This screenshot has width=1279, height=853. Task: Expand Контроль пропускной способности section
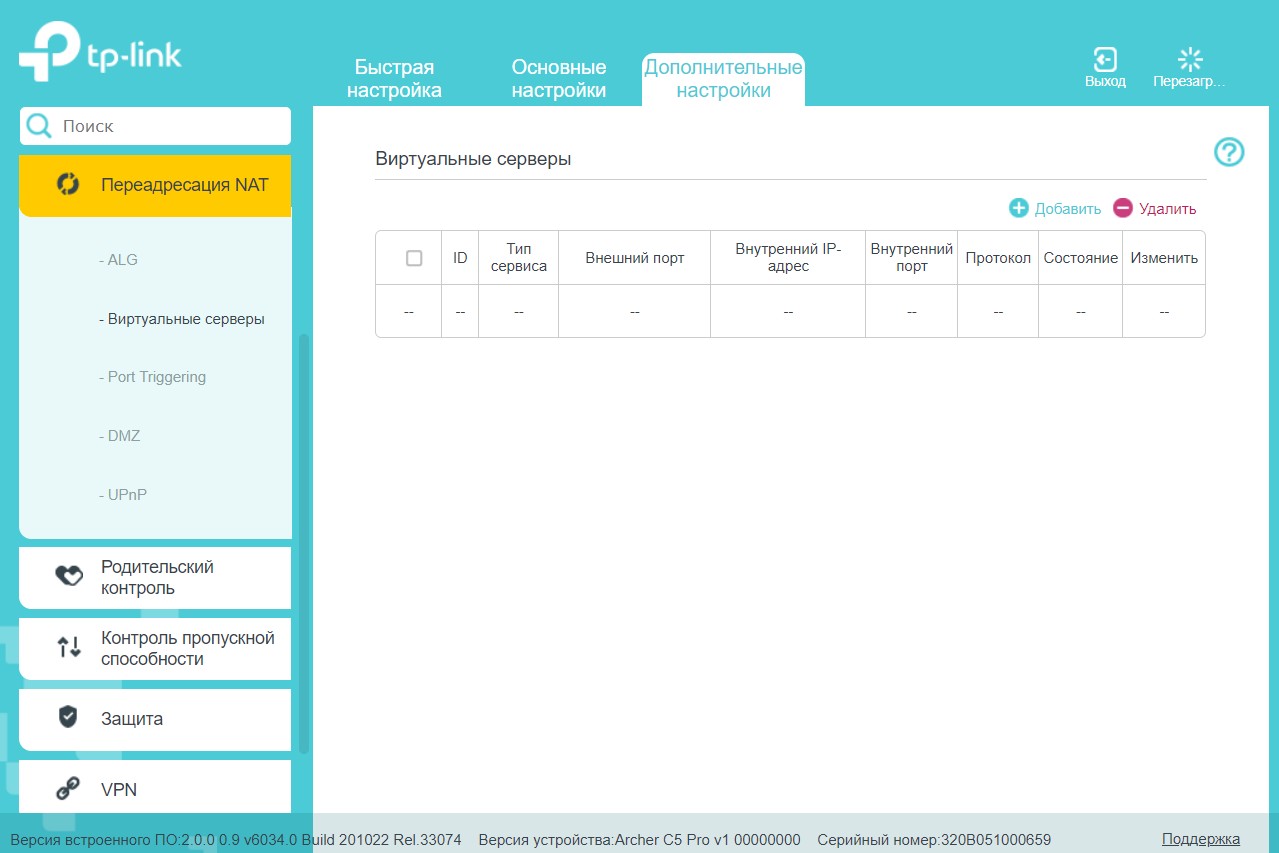[155, 649]
